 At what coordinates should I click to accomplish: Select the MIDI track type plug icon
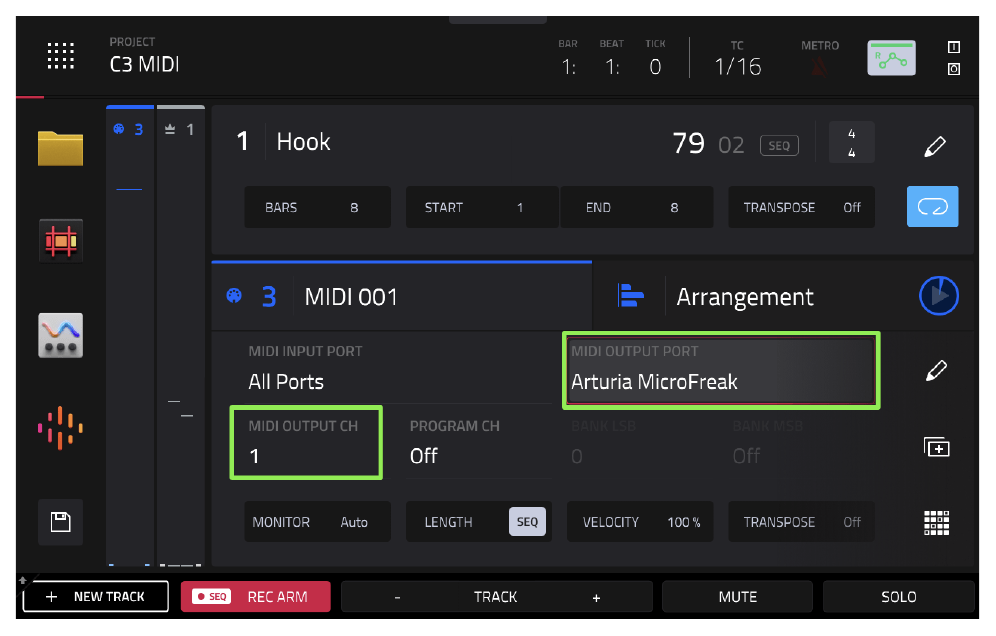tap(234, 296)
